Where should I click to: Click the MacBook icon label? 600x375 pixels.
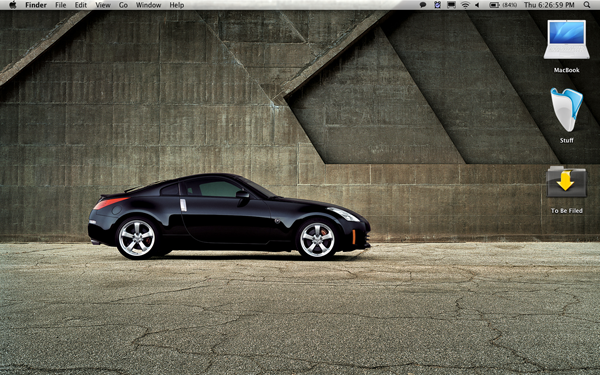coord(567,70)
